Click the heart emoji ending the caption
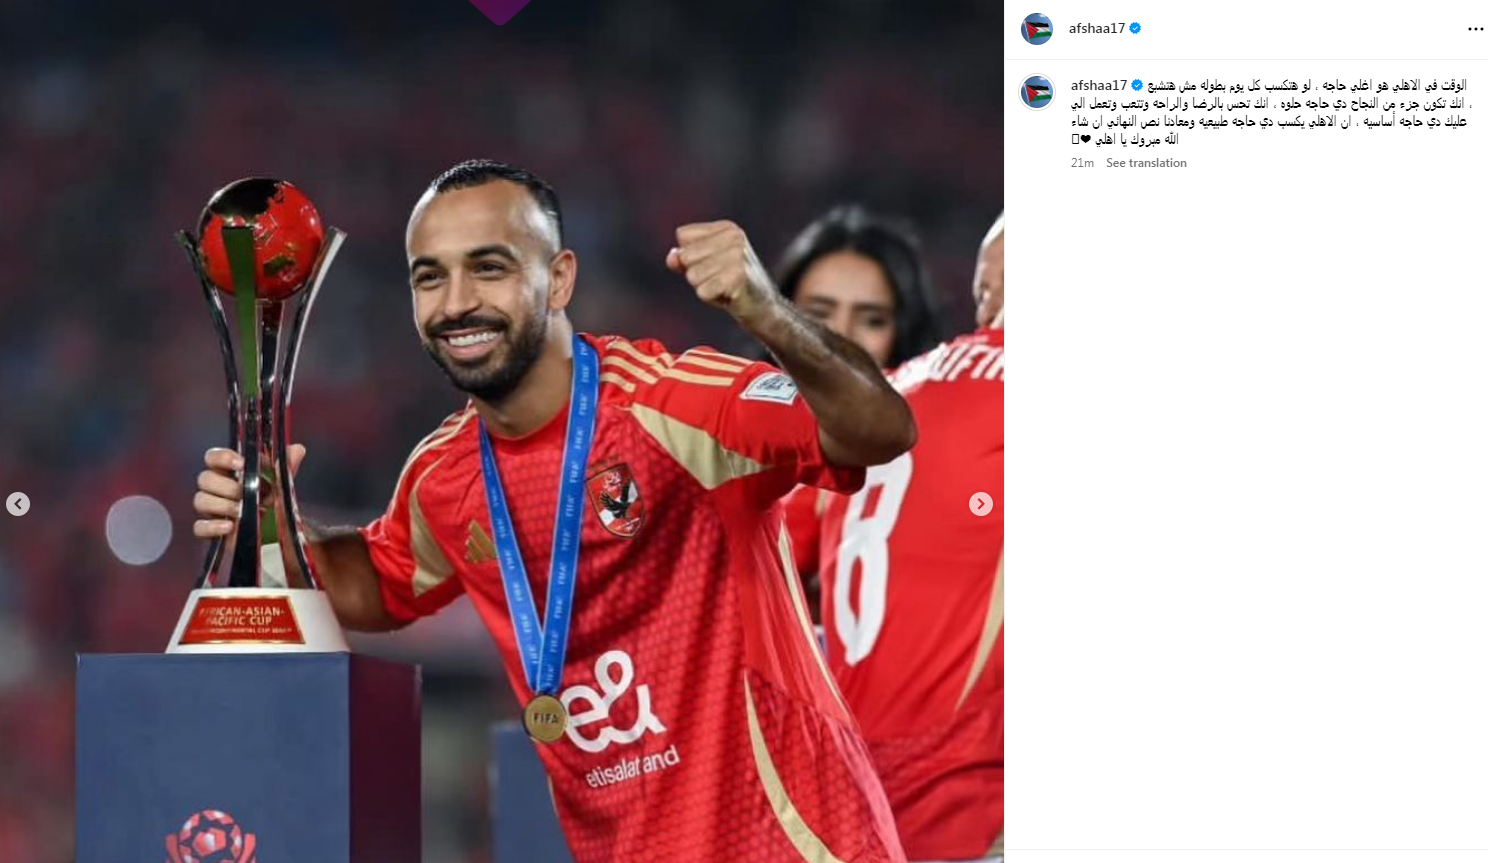This screenshot has width=1488, height=863. pyautogui.click(x=1086, y=139)
